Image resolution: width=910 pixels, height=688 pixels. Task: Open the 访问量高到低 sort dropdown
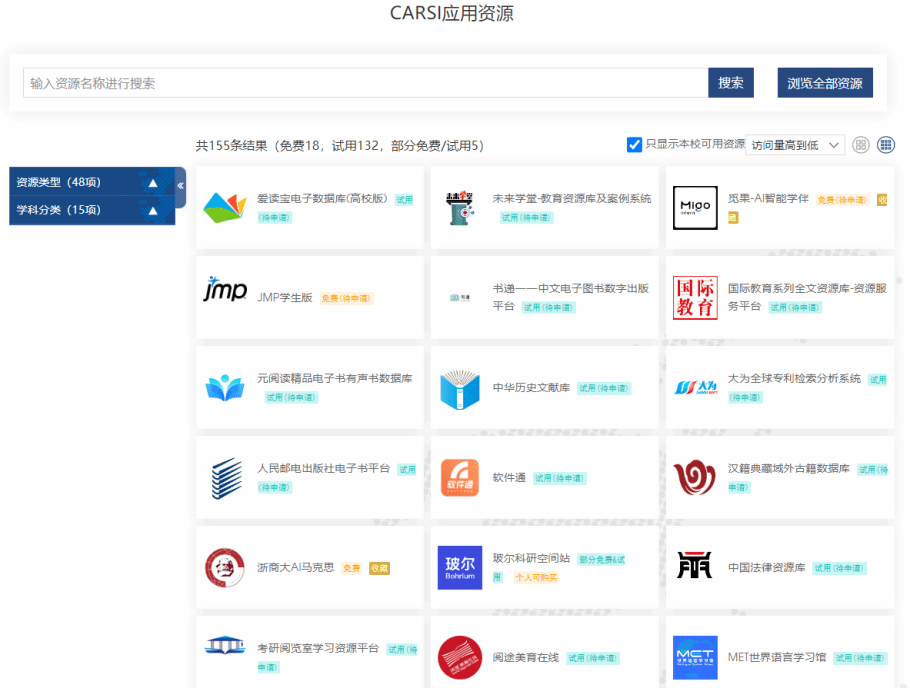pos(796,145)
